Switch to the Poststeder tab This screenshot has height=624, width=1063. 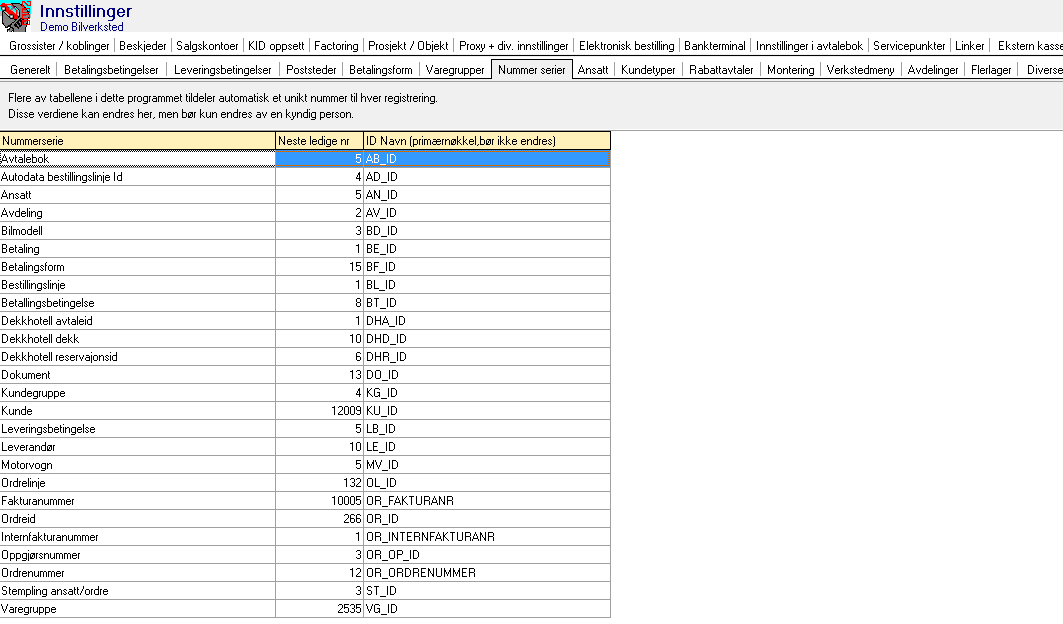311,70
